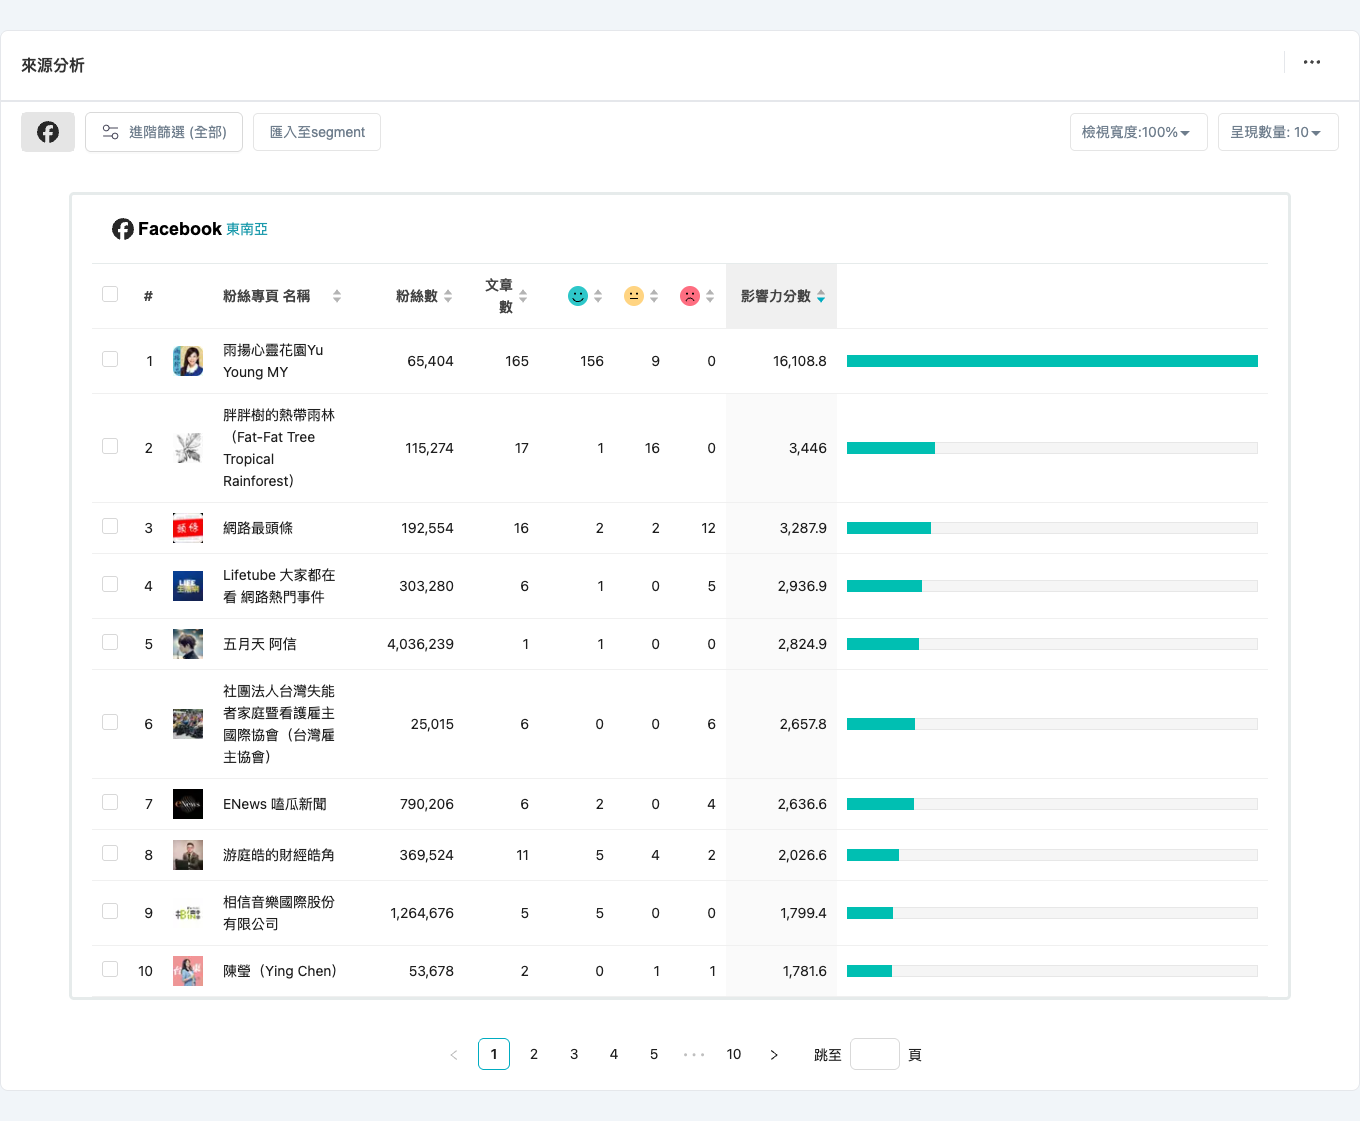The width and height of the screenshot is (1360, 1121).
Task: Click the ENews 噓瓜新聞 page avatar
Action: pyautogui.click(x=188, y=804)
